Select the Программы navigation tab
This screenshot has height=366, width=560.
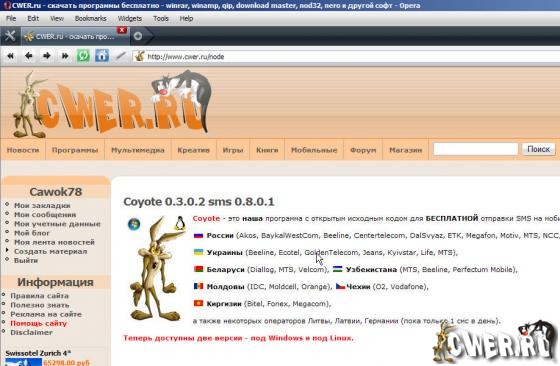[x=75, y=150]
